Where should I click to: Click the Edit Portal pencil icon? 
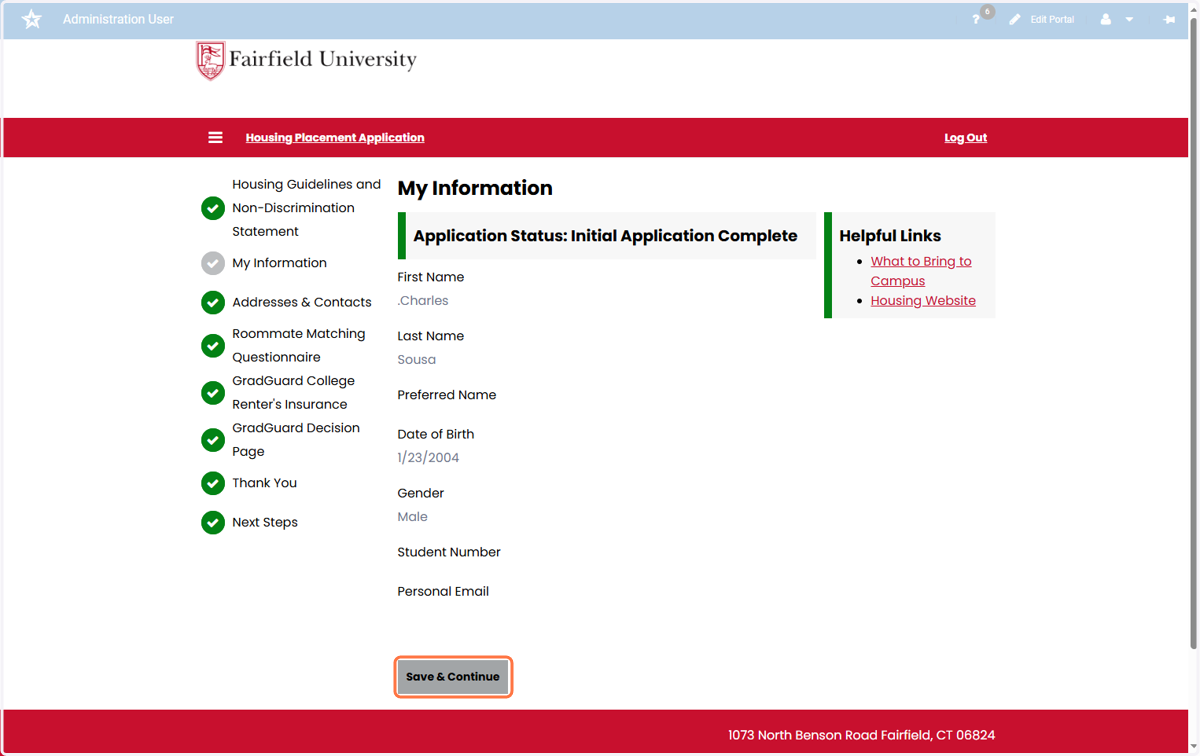1015,20
